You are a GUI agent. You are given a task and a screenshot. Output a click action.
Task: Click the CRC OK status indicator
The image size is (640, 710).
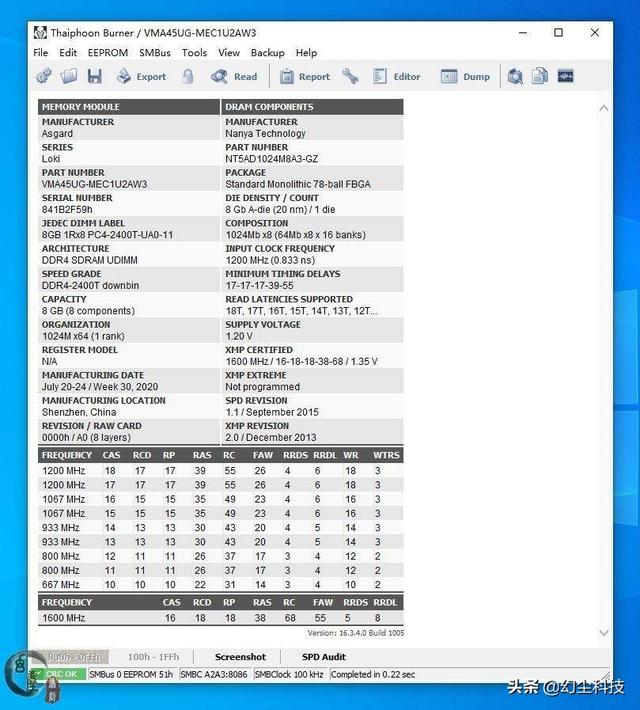click(59, 674)
